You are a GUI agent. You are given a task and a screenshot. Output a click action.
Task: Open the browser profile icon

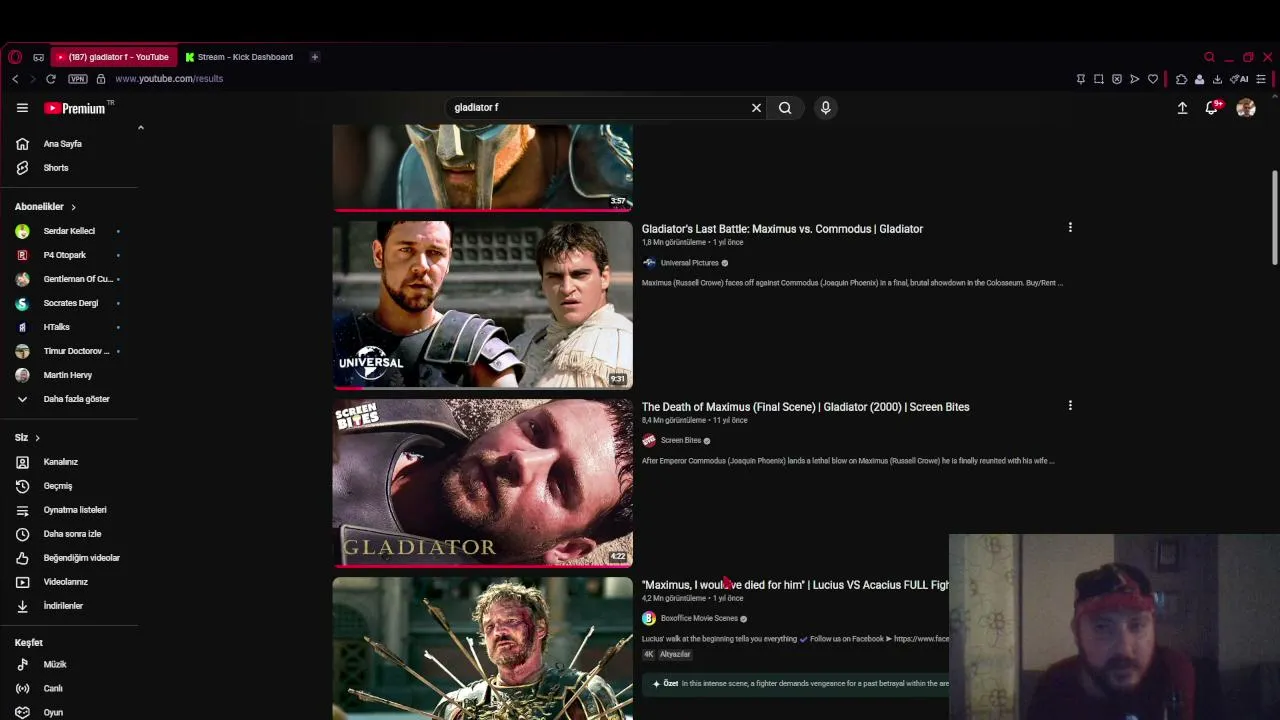pos(1199,79)
